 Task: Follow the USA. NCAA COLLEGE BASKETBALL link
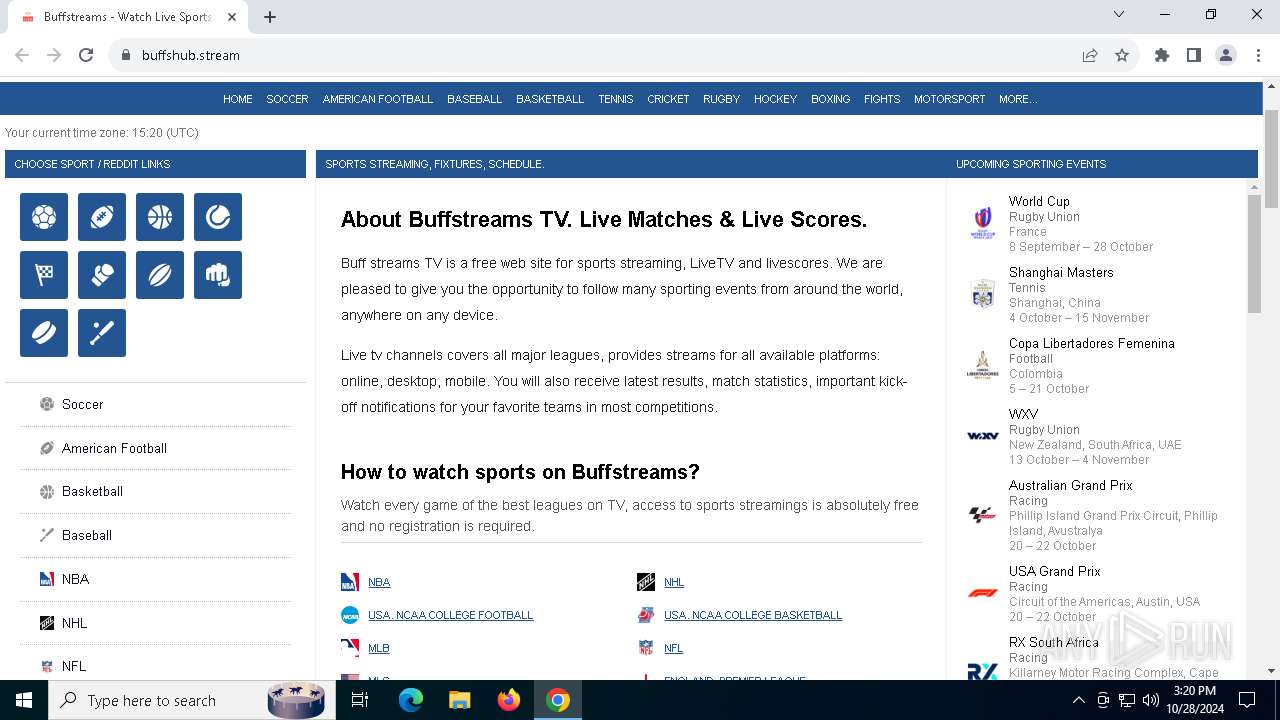753,615
